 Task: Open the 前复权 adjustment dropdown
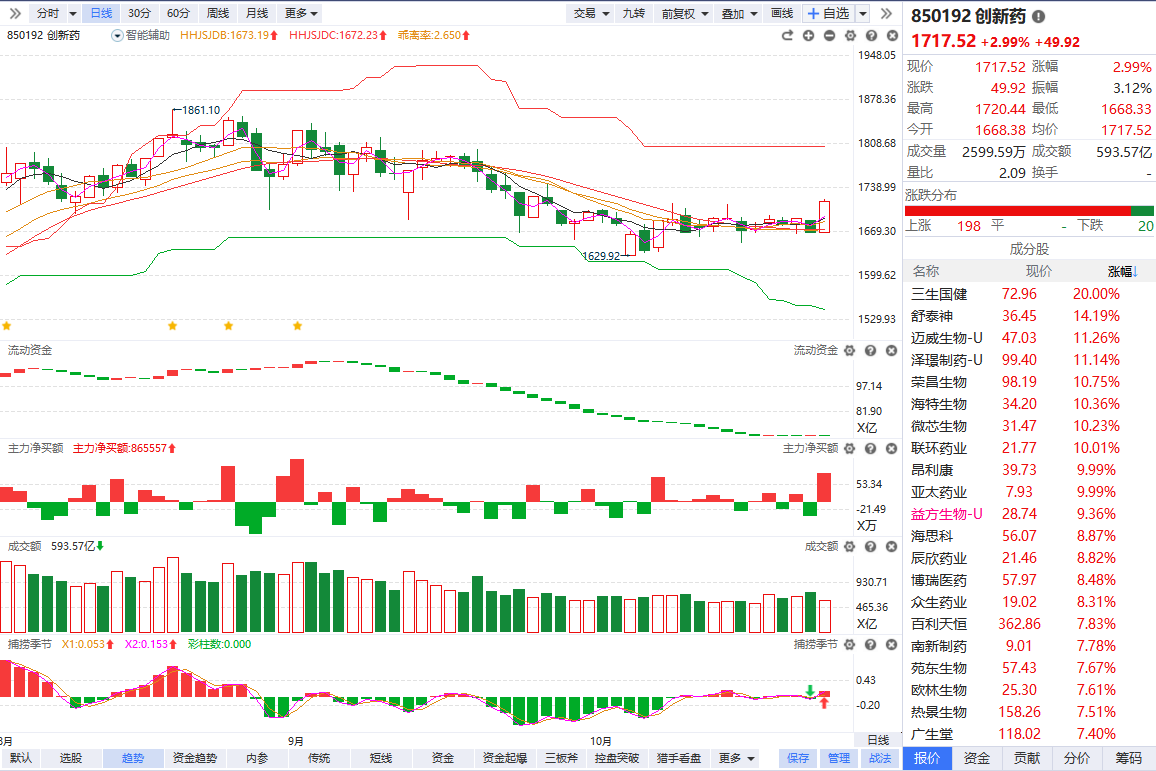[685, 13]
